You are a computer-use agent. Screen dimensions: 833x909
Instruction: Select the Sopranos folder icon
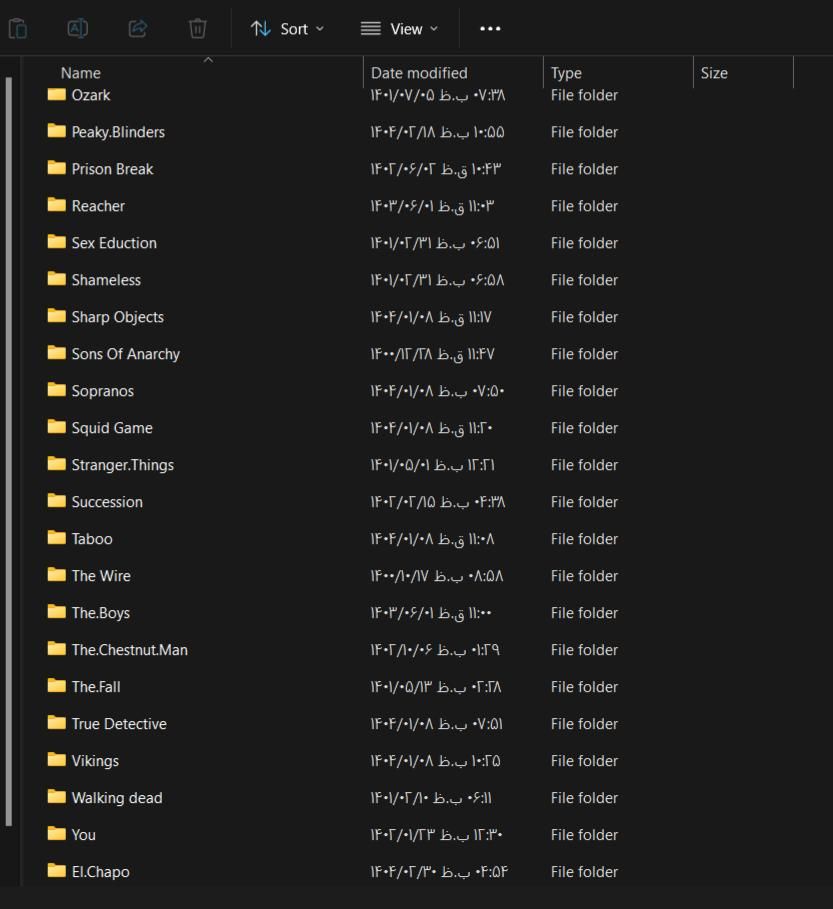[x=56, y=390]
